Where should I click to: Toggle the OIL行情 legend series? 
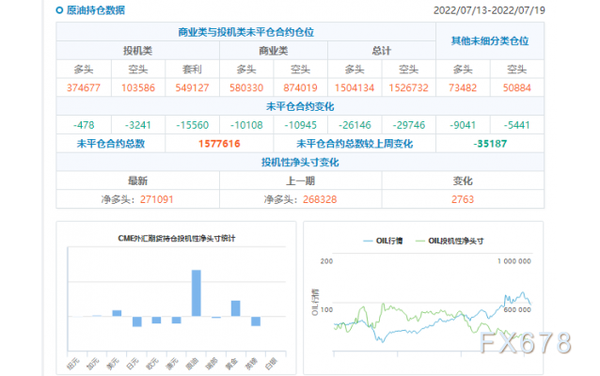tap(383, 241)
